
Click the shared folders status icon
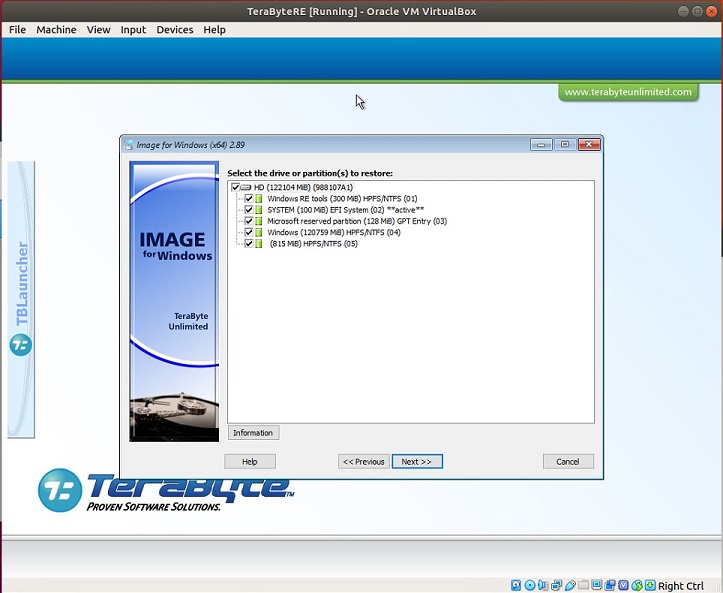(583, 585)
